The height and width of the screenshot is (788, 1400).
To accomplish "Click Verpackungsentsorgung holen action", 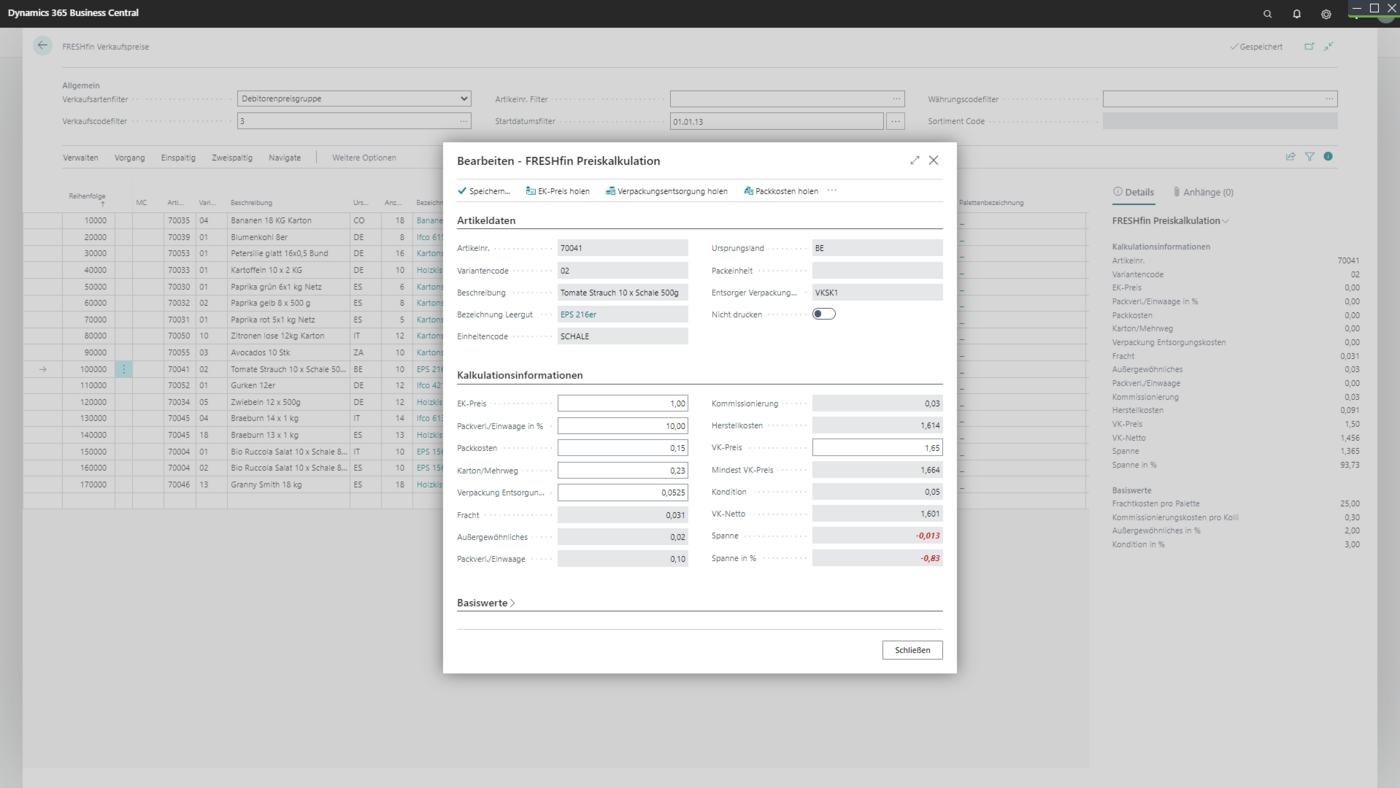I will pyautogui.click(x=666, y=191).
